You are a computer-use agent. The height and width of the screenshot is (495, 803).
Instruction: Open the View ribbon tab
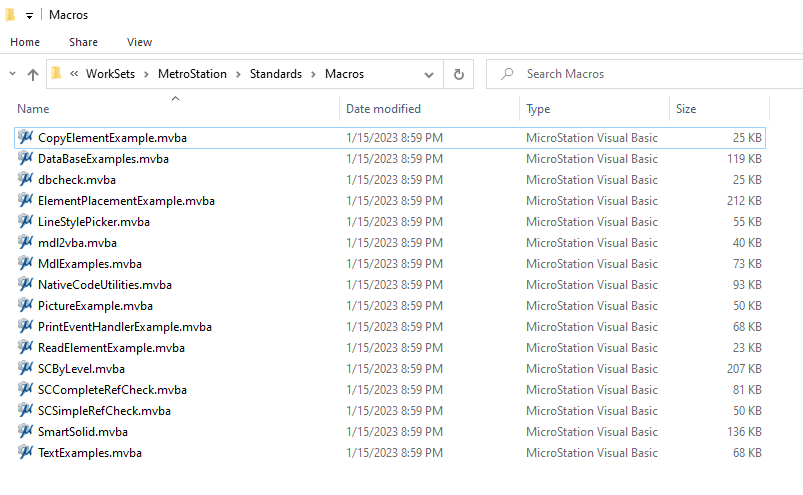139,42
